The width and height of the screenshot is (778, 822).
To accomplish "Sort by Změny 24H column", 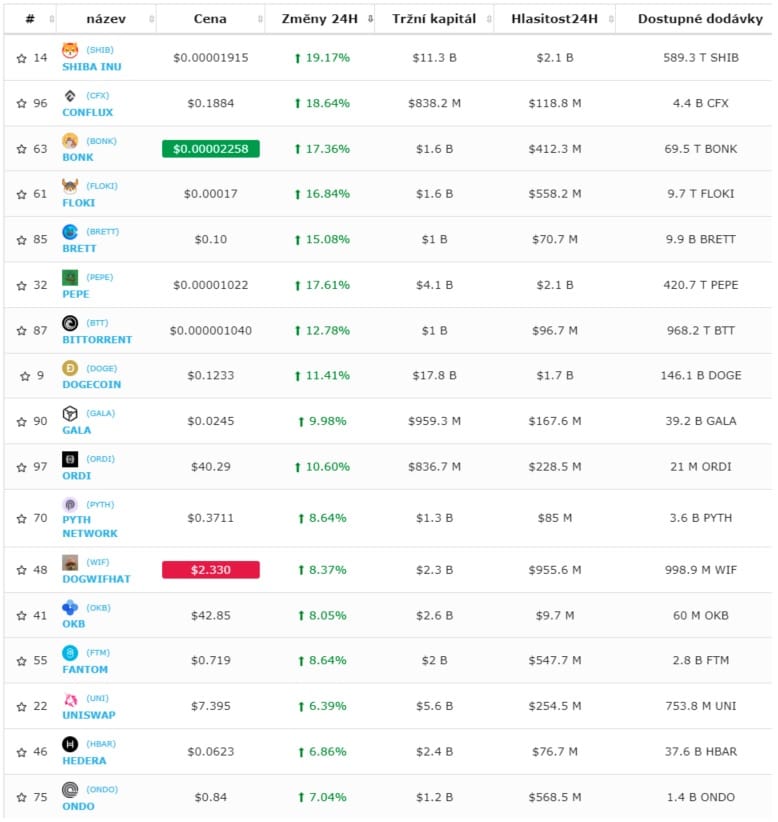I will [320, 19].
